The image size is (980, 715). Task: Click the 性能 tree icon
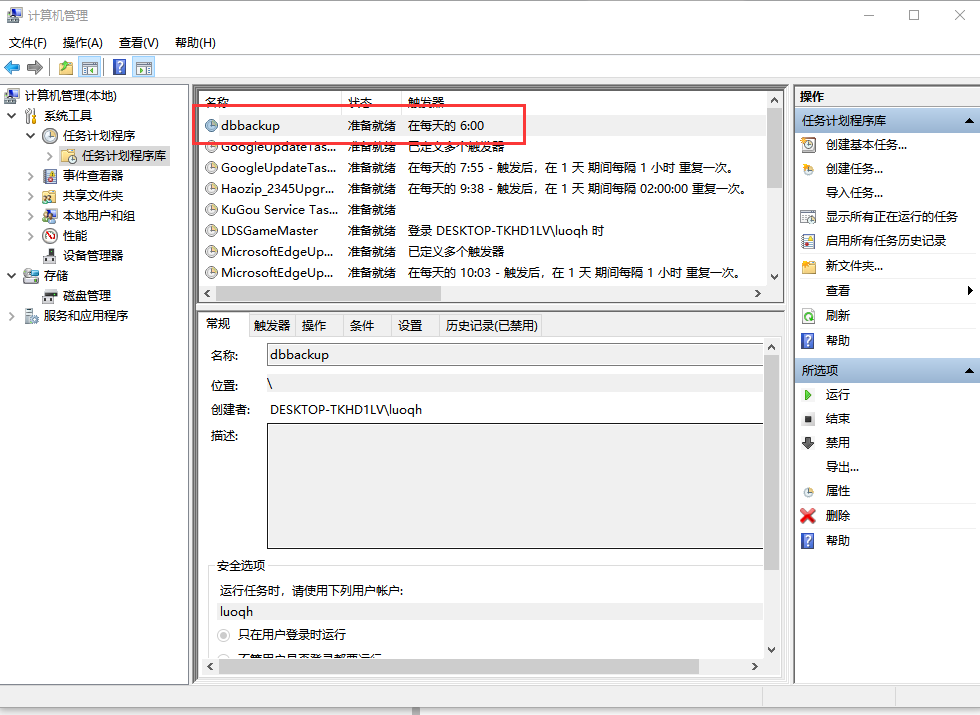50,236
